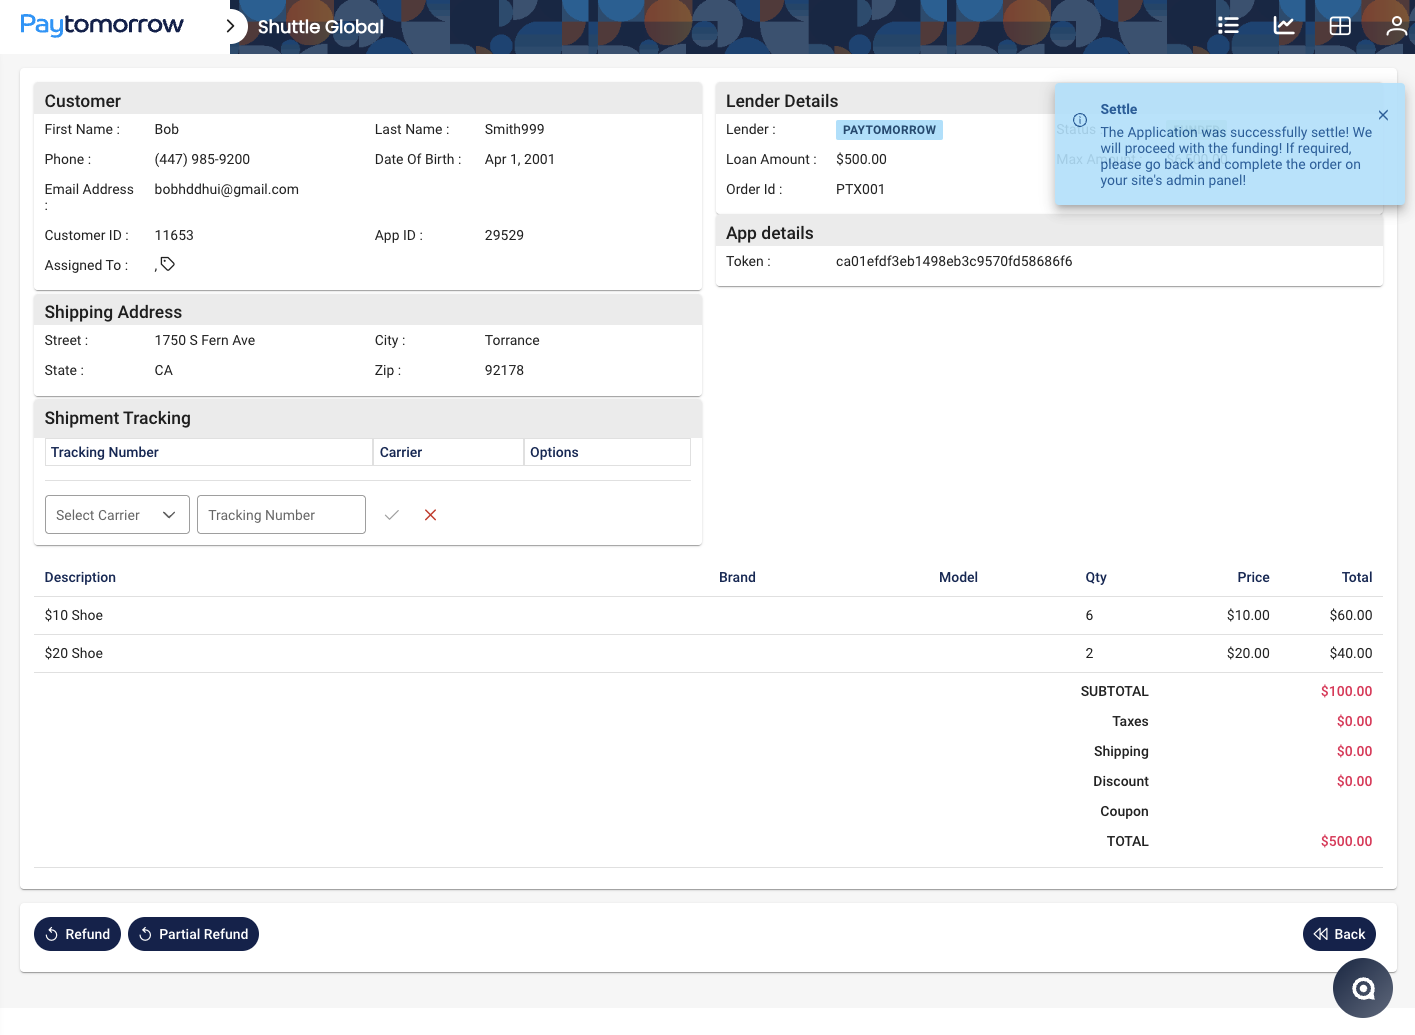Click the Zip value 92178
Screen dimensions: 1415x1035
pyautogui.click(x=504, y=370)
